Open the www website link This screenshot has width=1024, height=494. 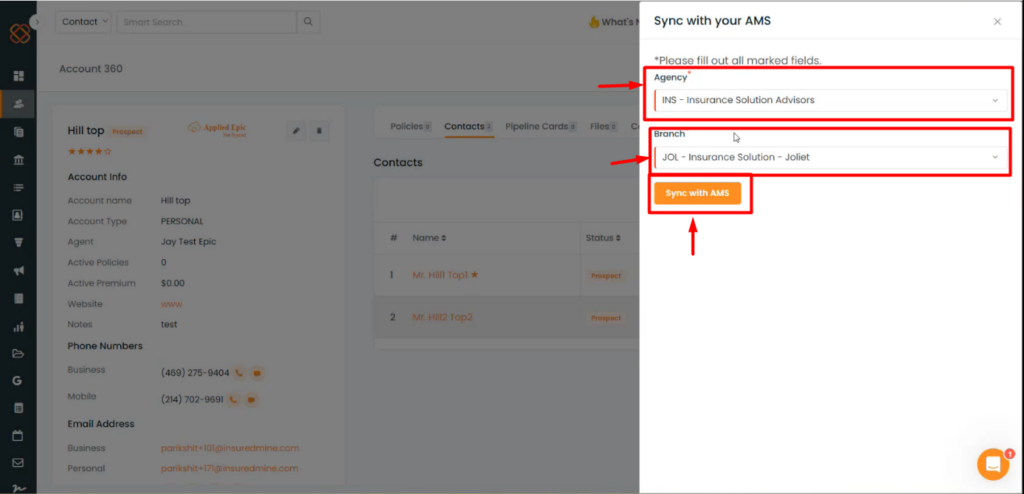pyautogui.click(x=172, y=304)
